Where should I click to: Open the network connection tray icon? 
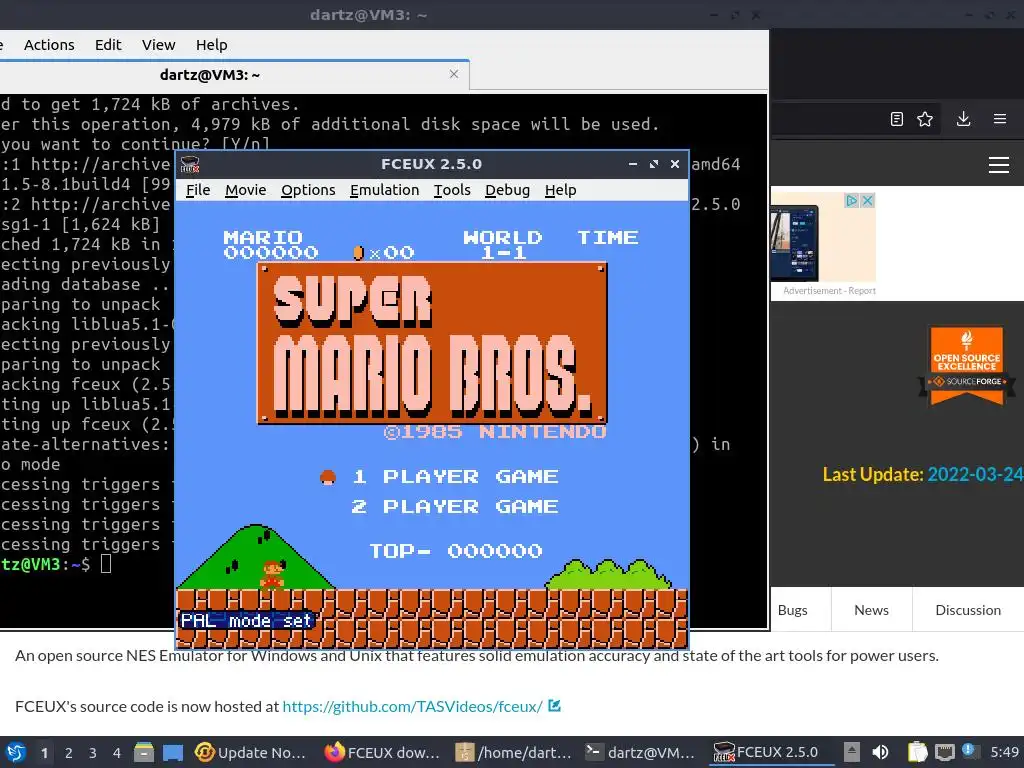(944, 752)
